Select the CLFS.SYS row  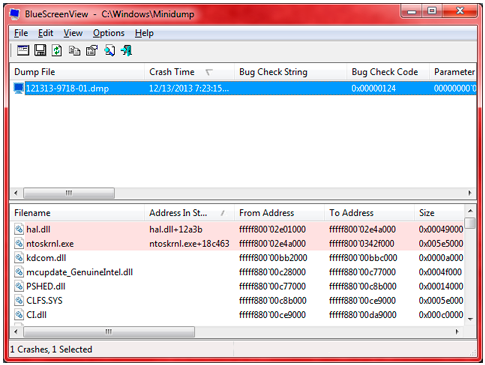click(237, 301)
